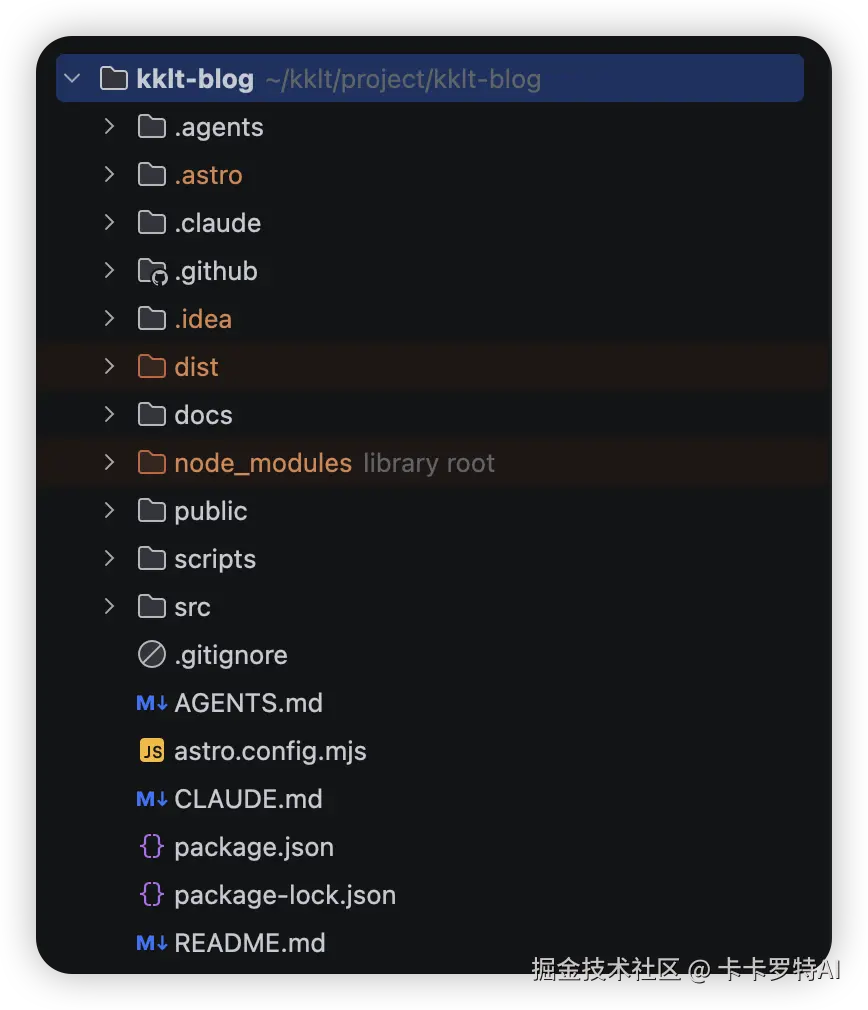Expand the .agents folder
Viewport: 868px width, 1010px height.
[x=109, y=127]
